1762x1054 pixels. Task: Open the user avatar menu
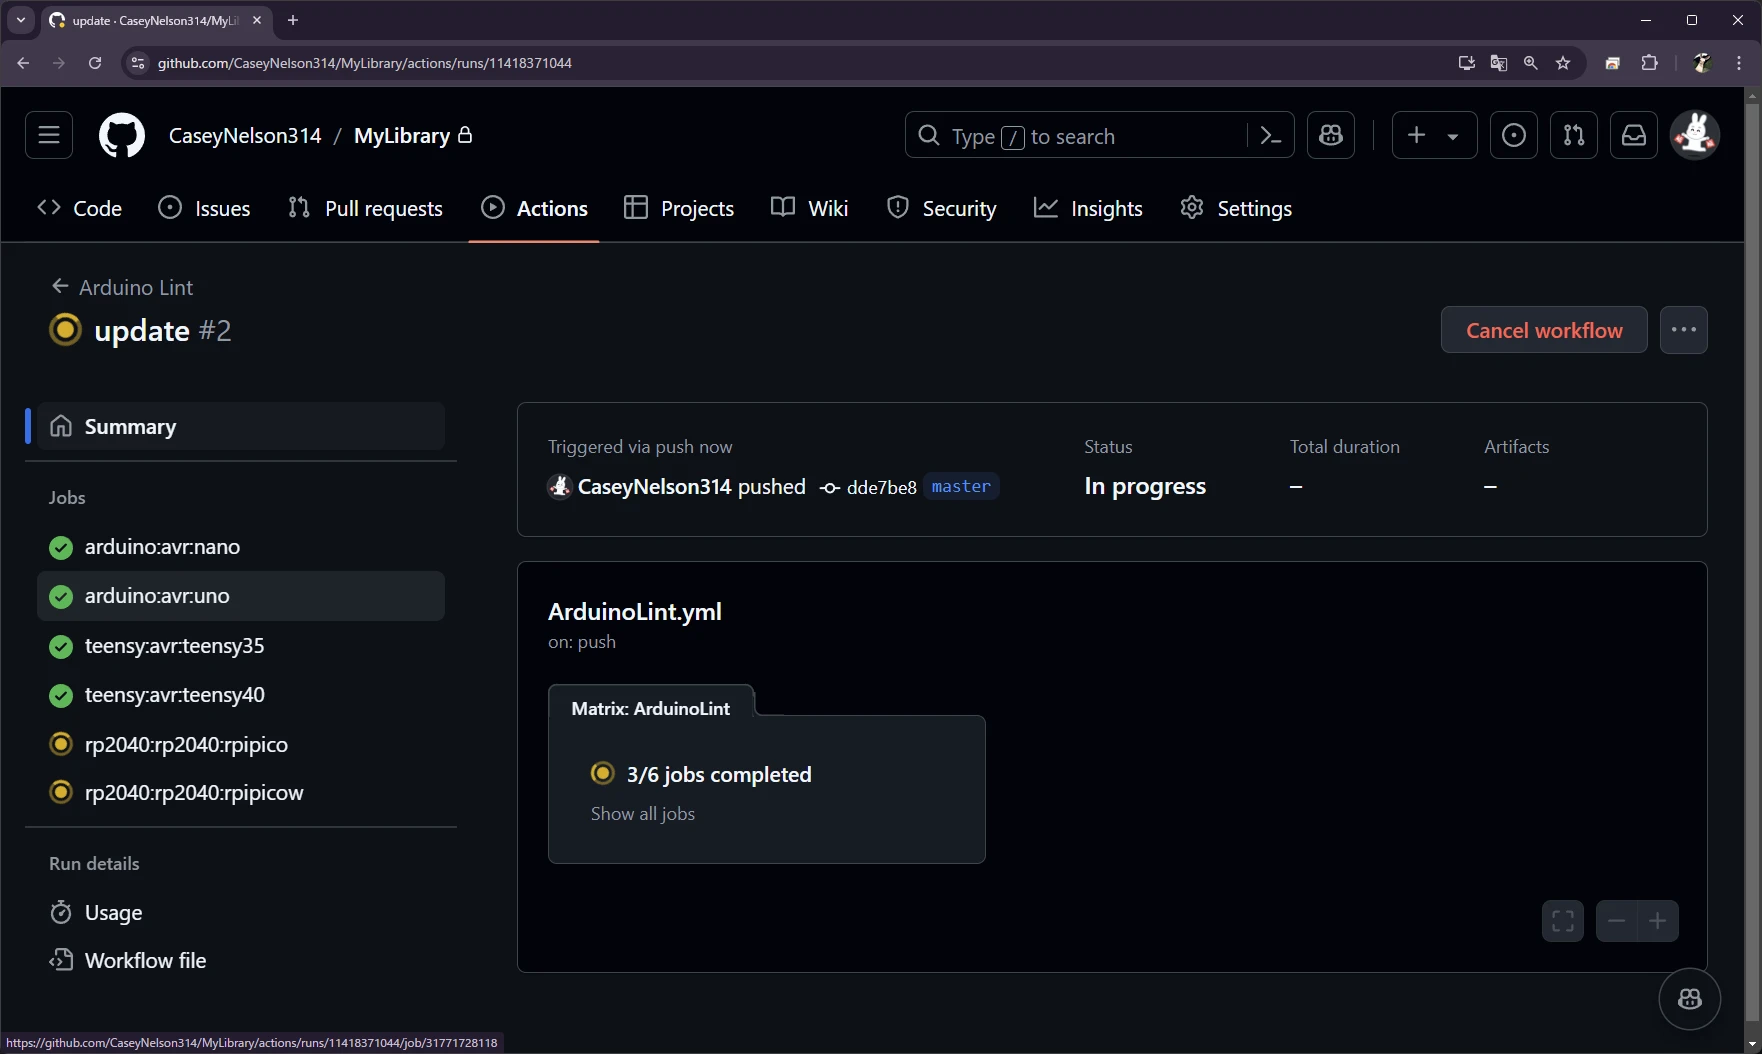(x=1695, y=135)
